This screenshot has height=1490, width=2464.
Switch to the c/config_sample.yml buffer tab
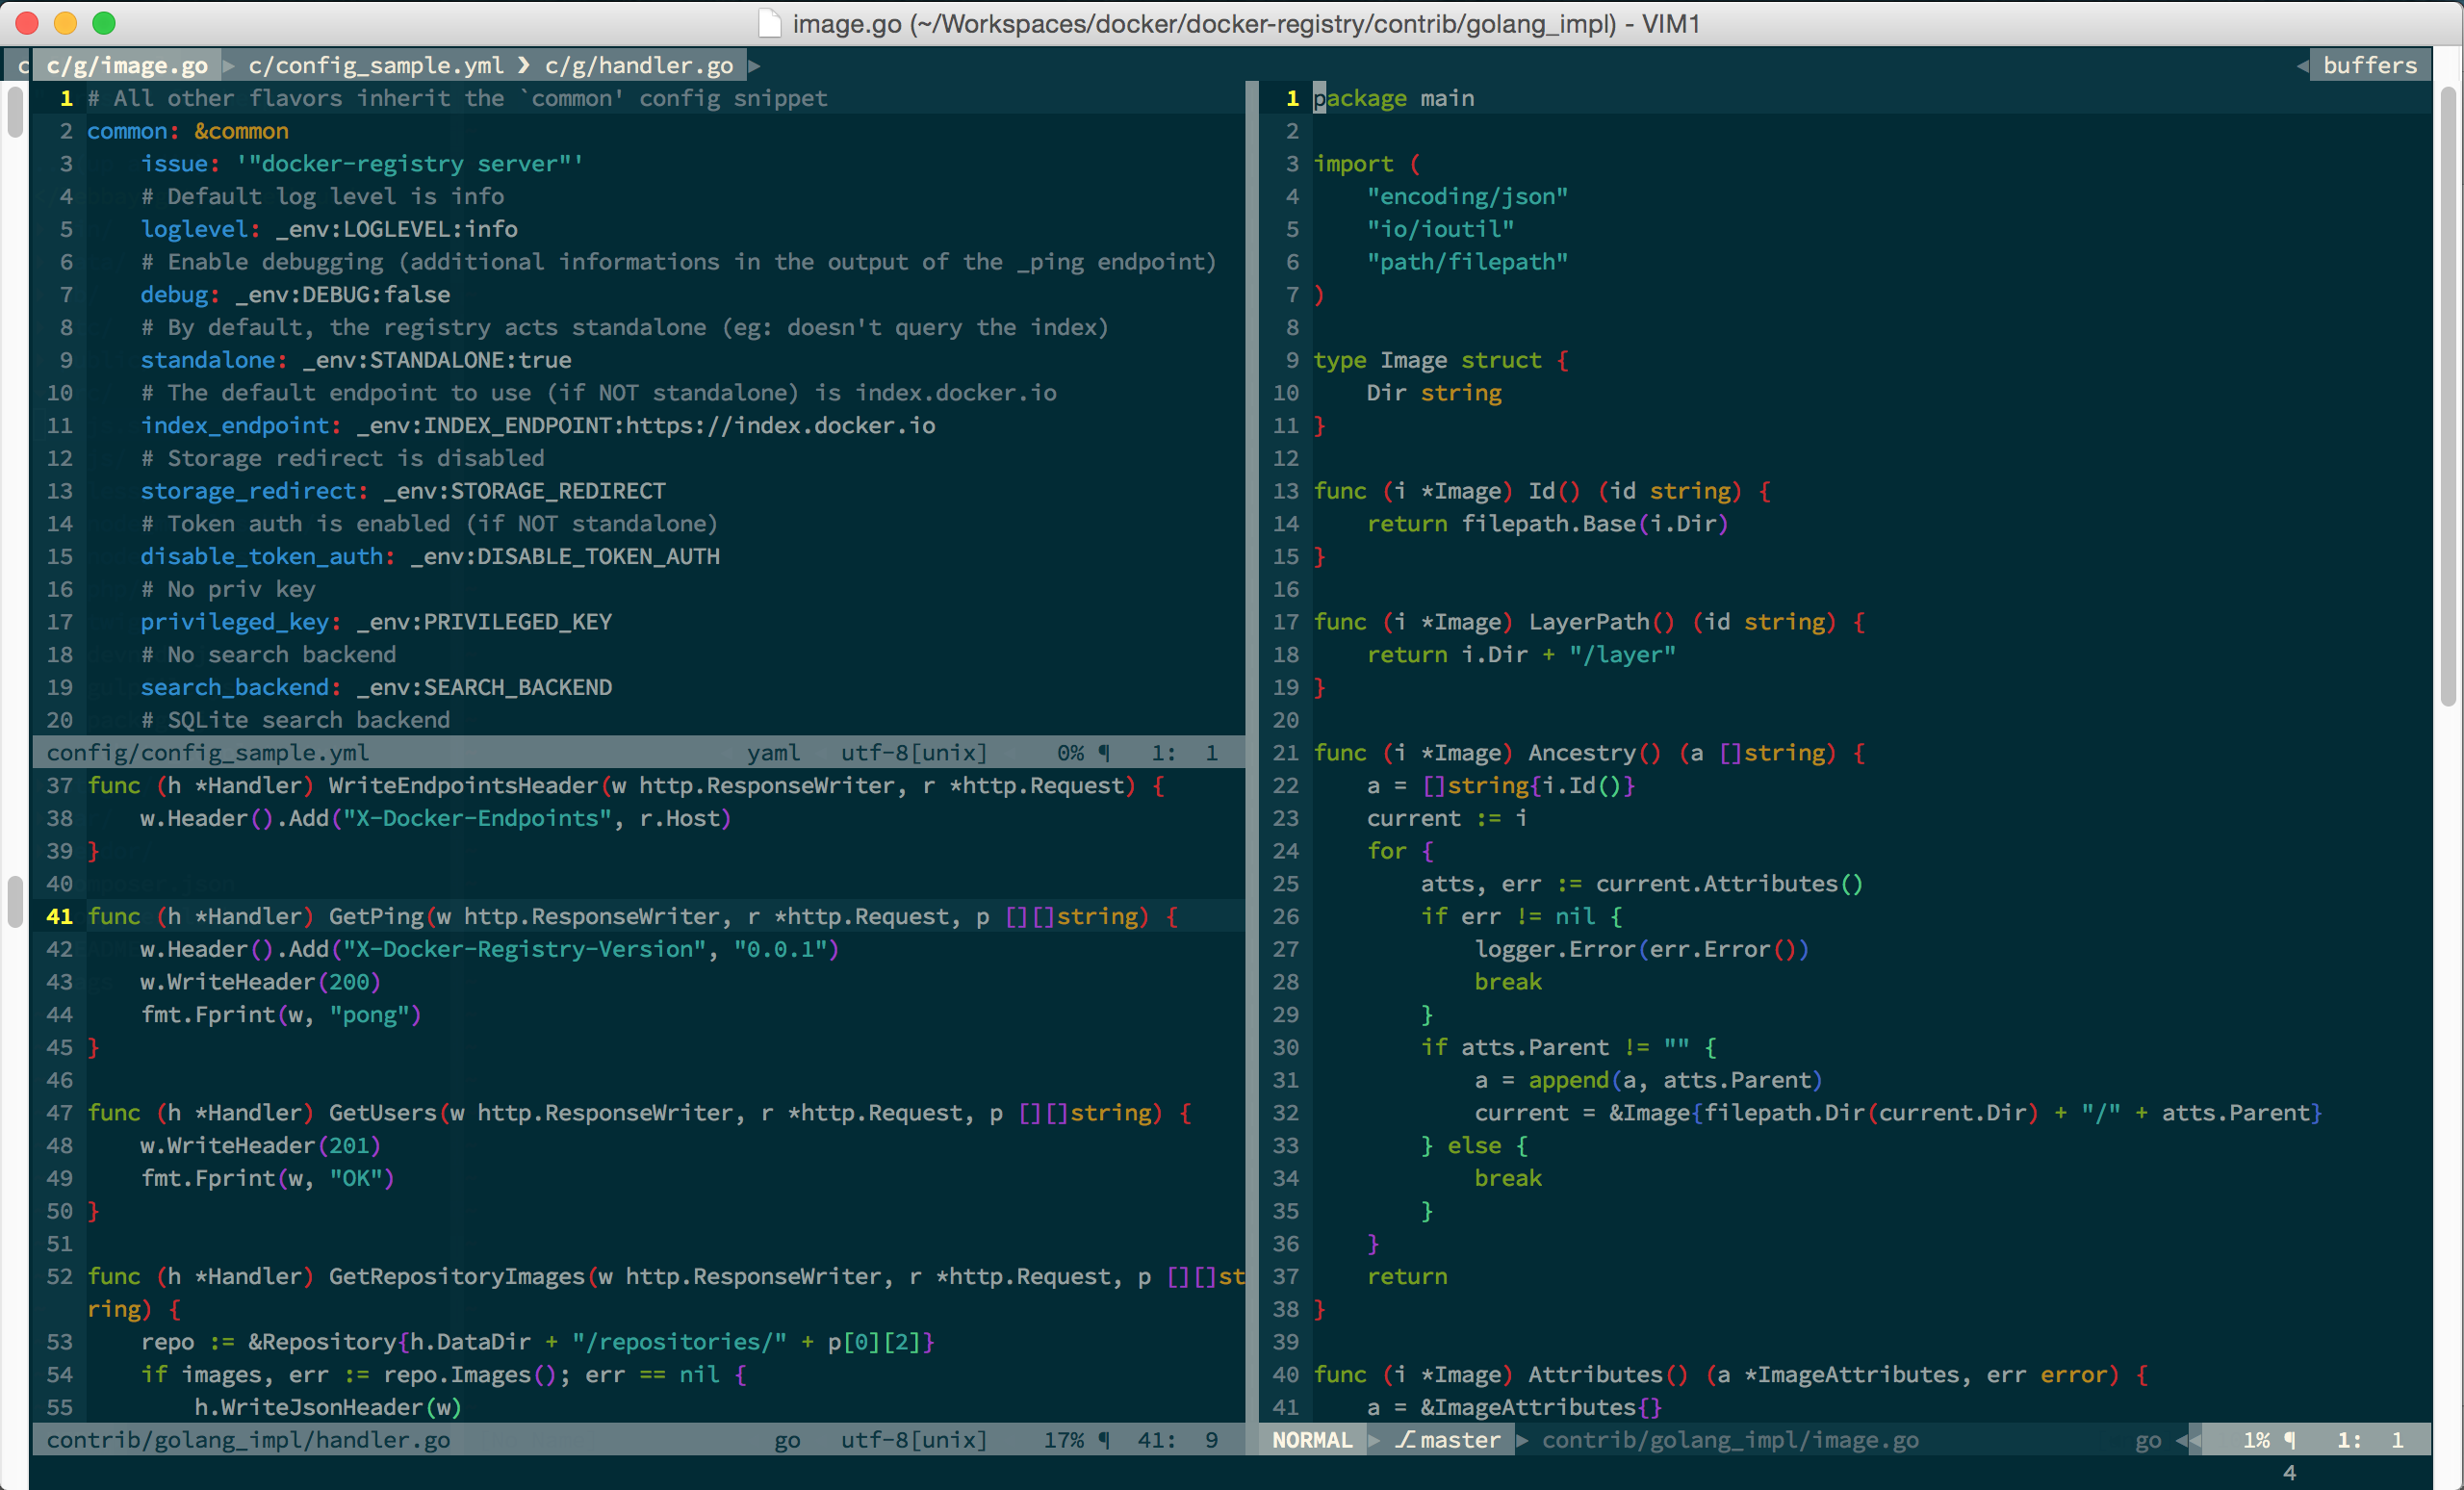375,66
